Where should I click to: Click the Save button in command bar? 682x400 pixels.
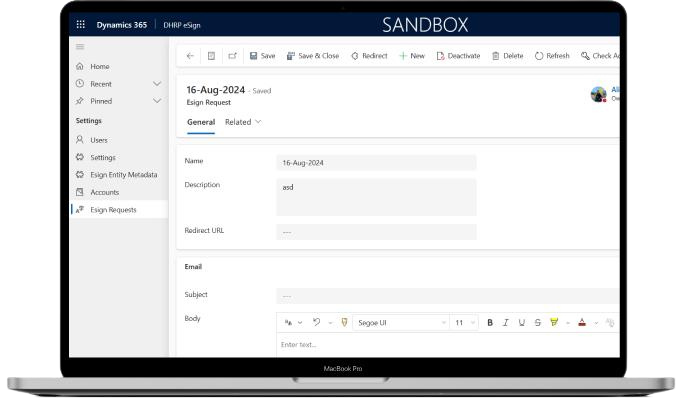point(262,56)
